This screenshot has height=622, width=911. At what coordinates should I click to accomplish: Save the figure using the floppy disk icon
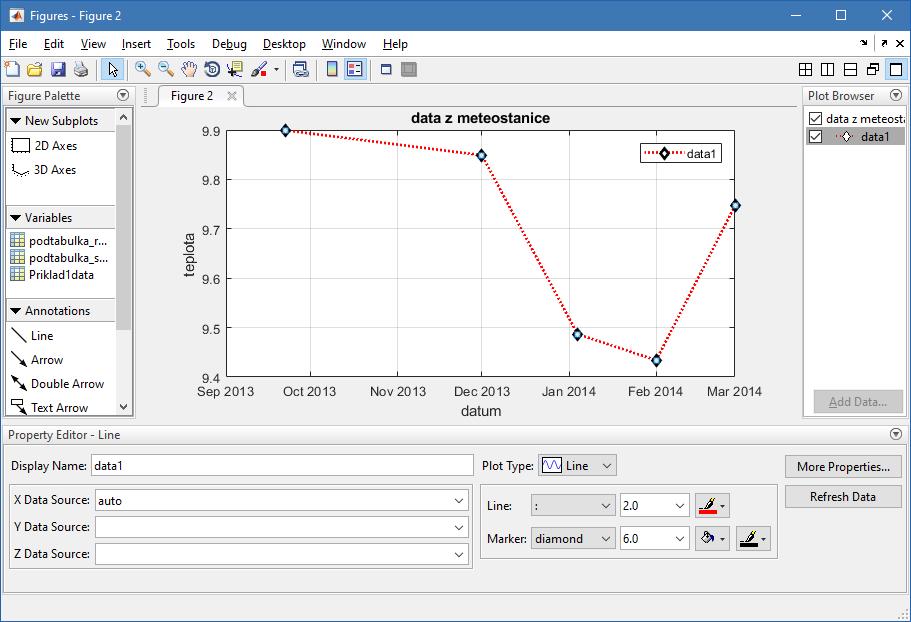coord(58,70)
